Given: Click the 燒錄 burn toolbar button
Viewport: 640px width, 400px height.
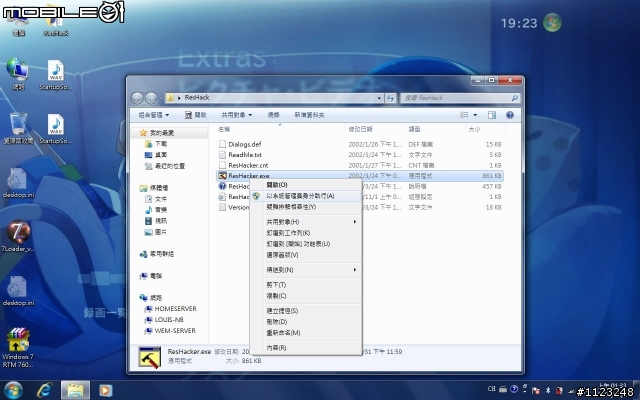Looking at the screenshot, I should point(273,115).
